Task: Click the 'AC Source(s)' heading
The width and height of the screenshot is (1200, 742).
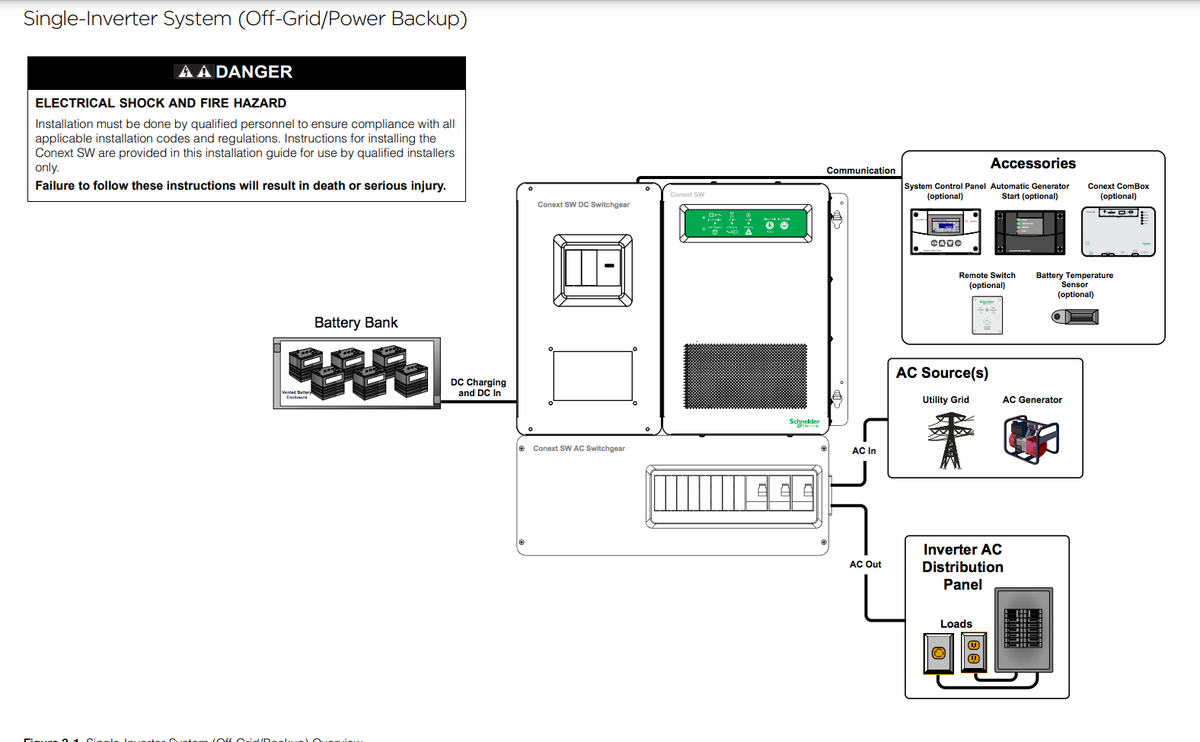Action: coord(942,372)
